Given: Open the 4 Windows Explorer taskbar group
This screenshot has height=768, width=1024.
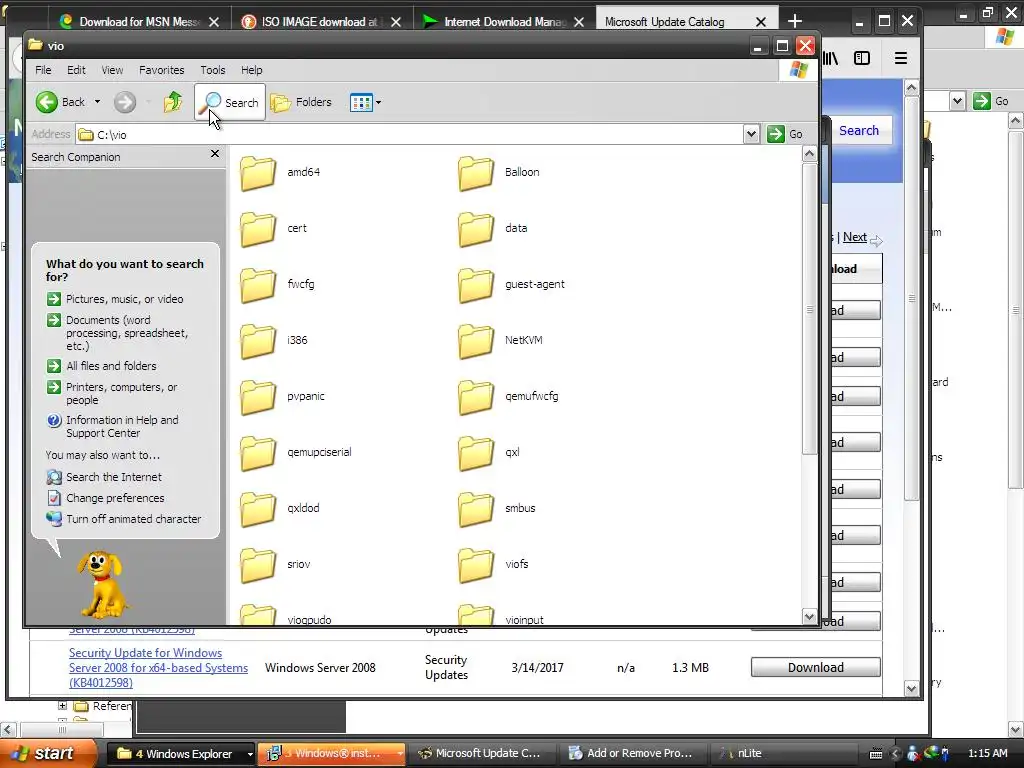Looking at the screenshot, I should 181,753.
